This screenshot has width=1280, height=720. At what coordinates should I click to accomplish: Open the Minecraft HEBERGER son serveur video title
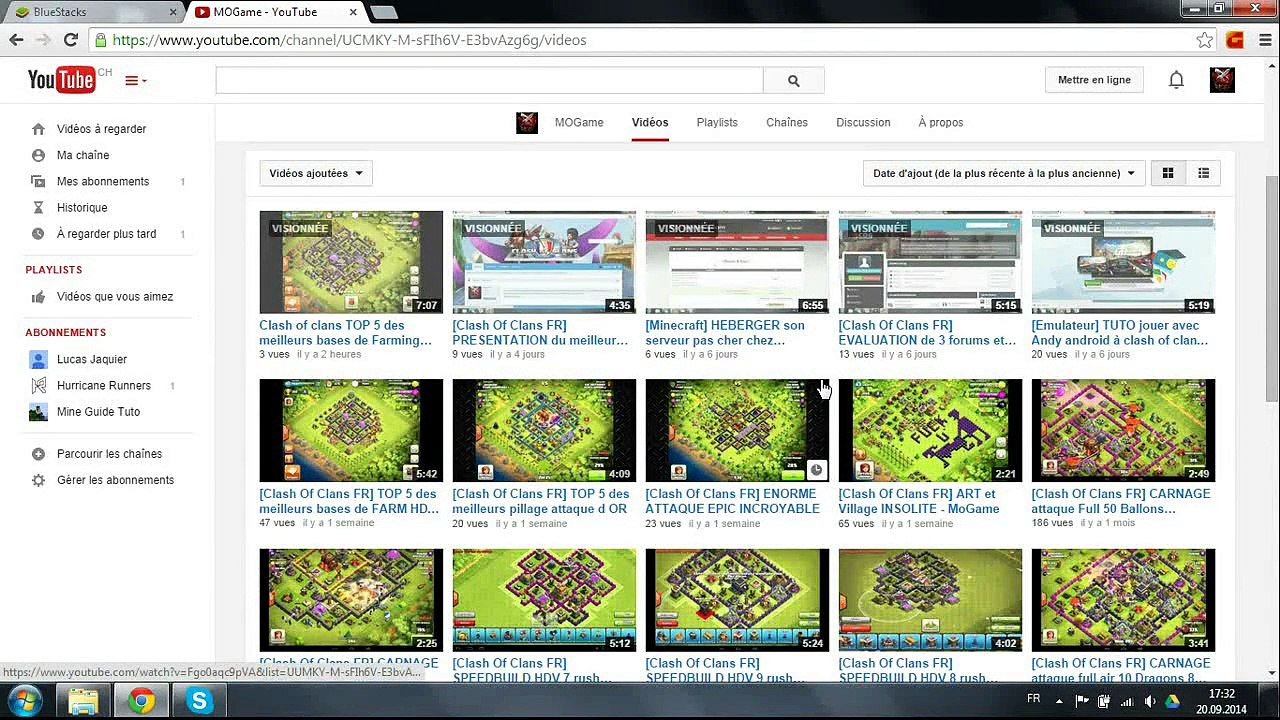725,333
